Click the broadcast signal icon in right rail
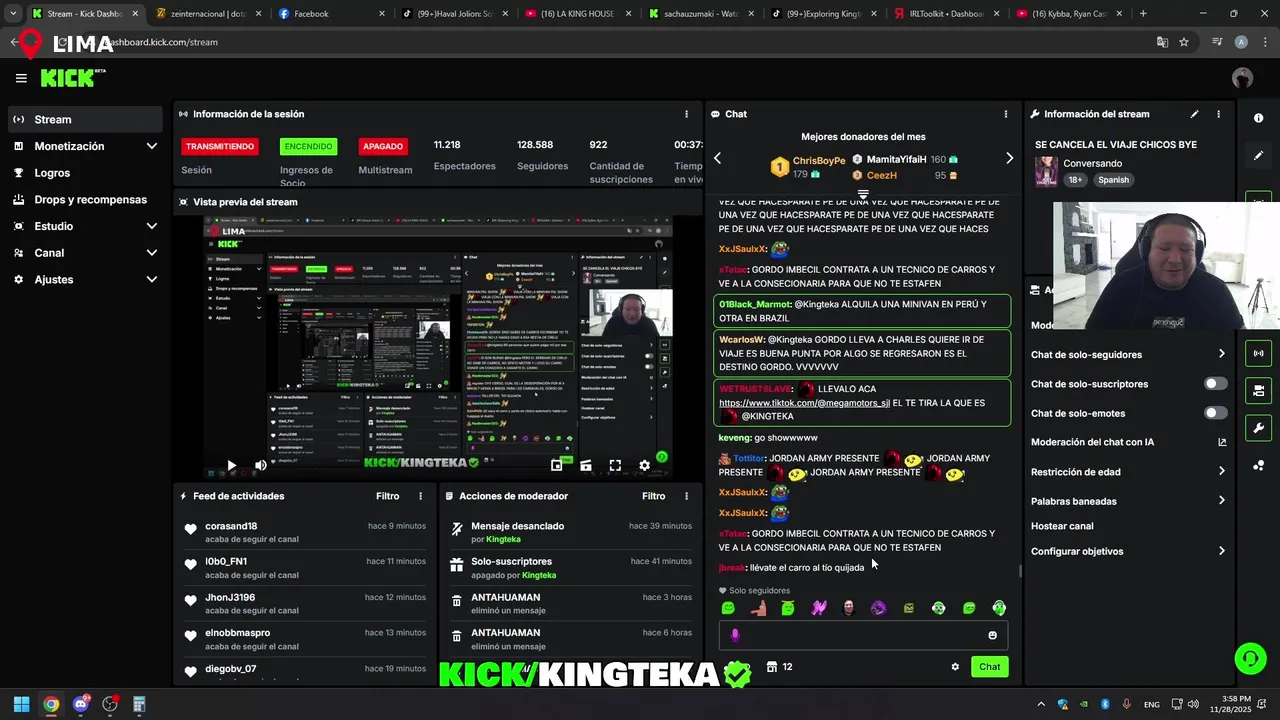 (1258, 353)
